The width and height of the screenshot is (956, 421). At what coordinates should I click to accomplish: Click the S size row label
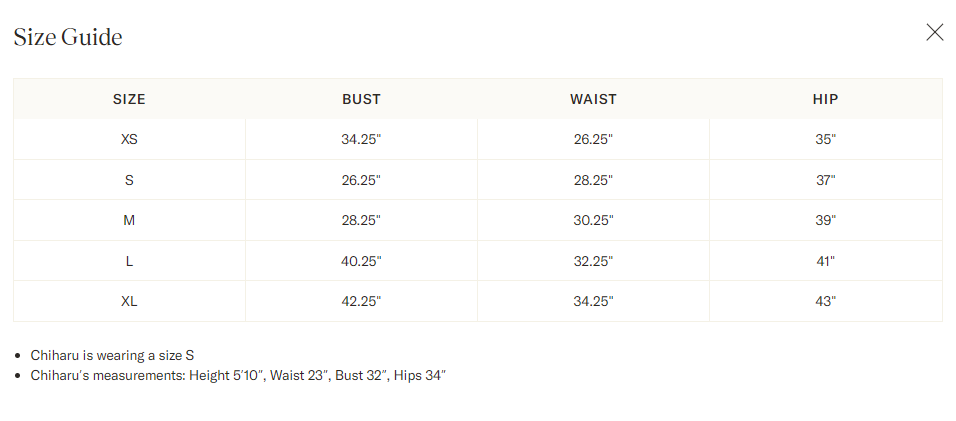(129, 180)
